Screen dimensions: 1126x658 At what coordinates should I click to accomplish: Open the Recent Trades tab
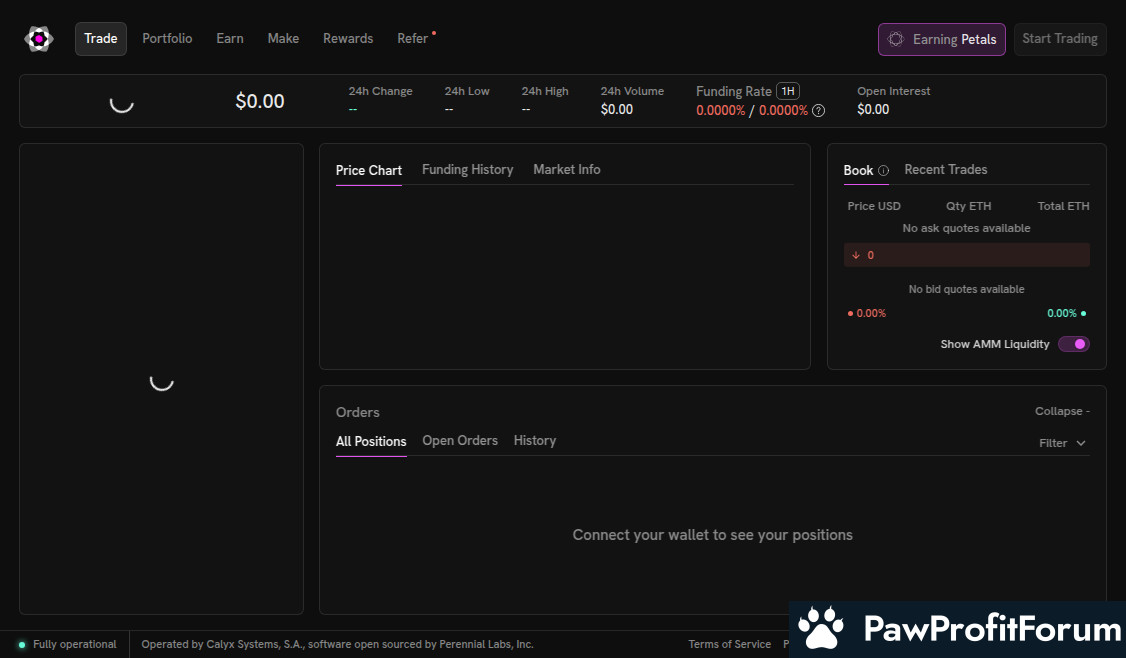pyautogui.click(x=945, y=170)
